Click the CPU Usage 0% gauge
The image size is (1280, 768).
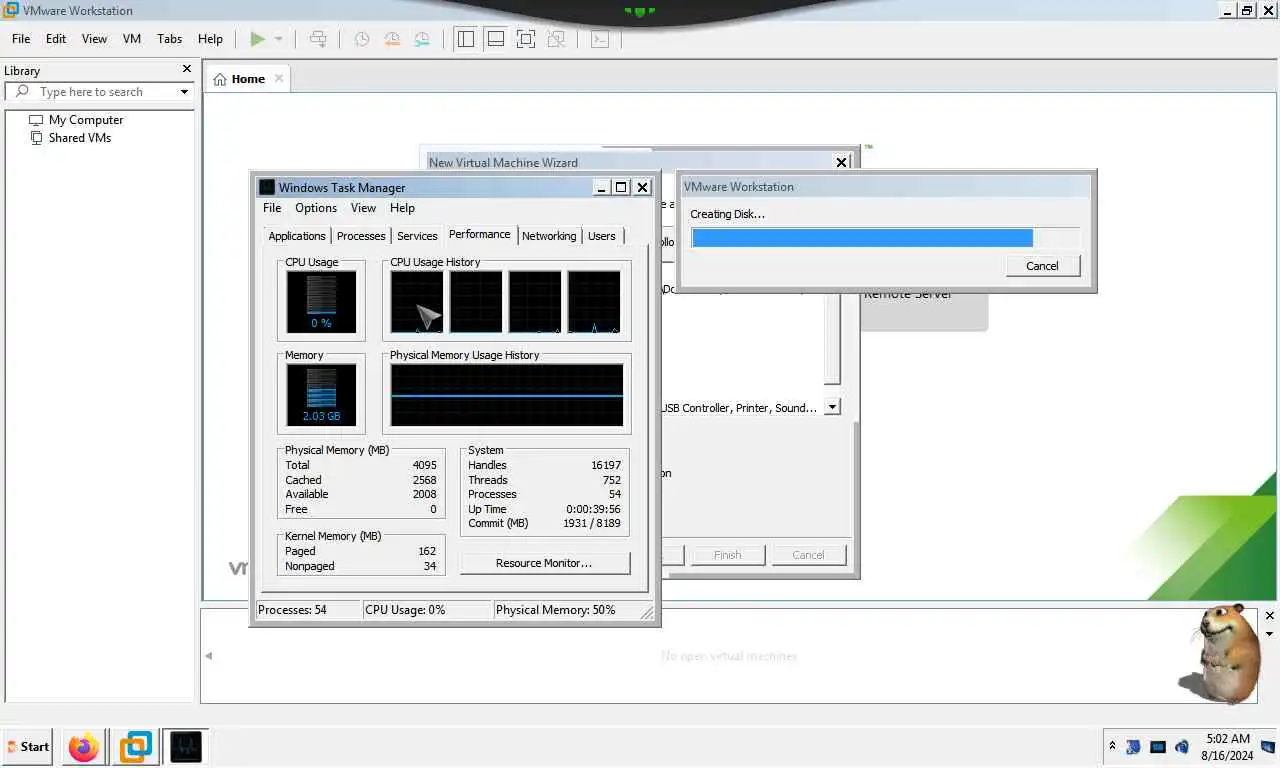321,302
